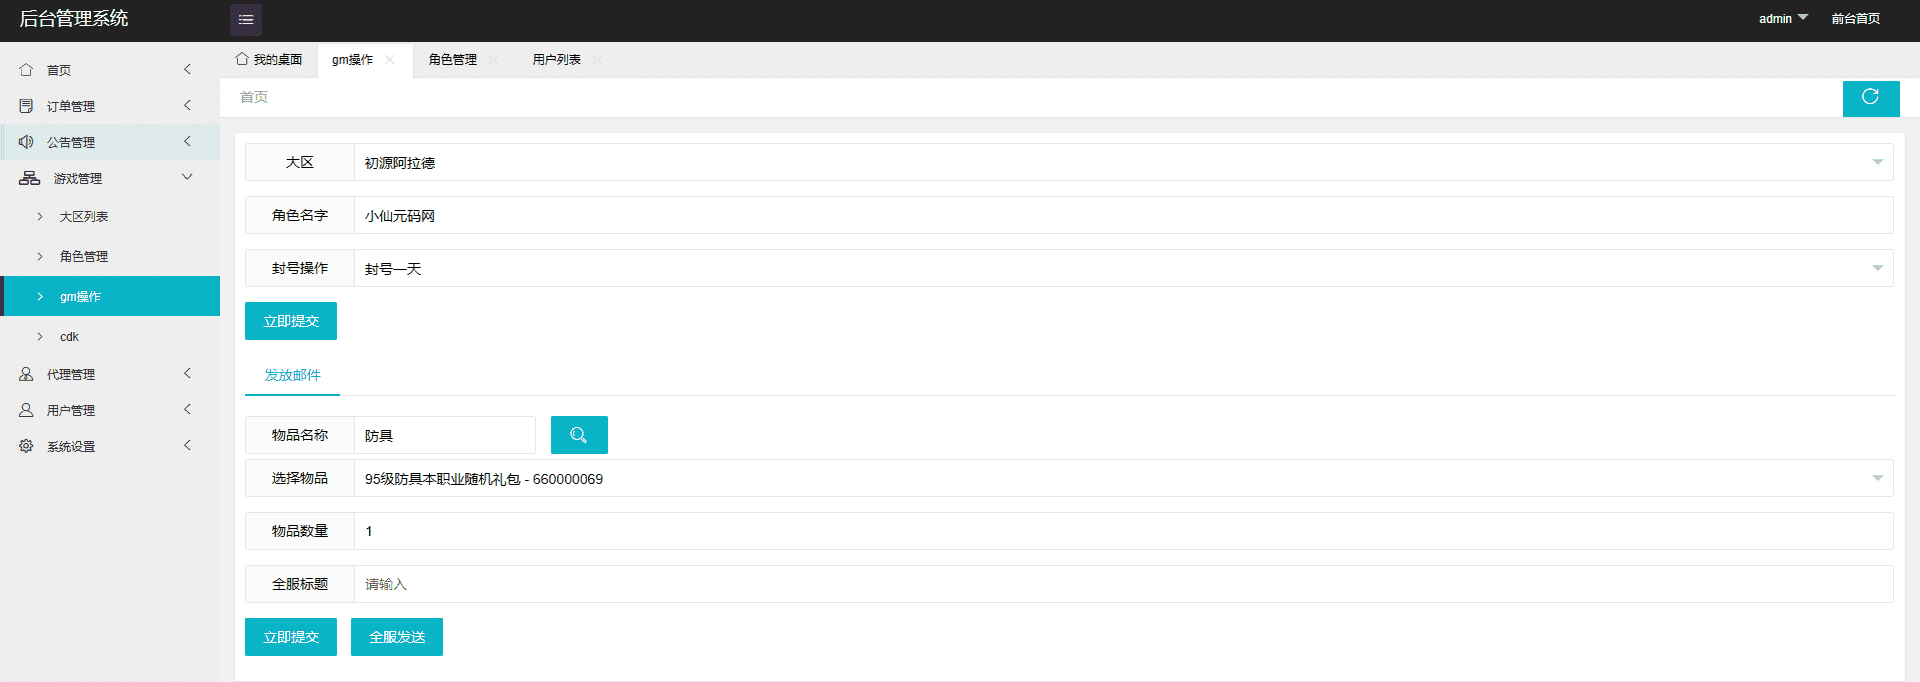The image size is (1920, 682).
Task: Click the refresh icon button
Action: [1870, 97]
